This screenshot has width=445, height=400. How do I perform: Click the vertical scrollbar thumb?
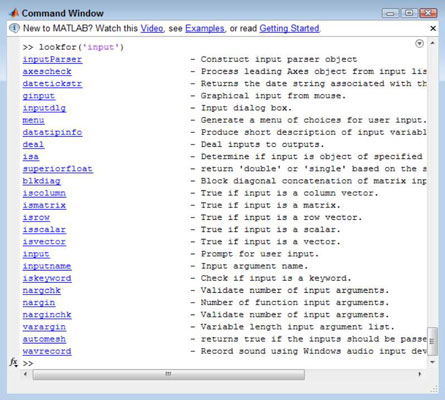(x=432, y=341)
